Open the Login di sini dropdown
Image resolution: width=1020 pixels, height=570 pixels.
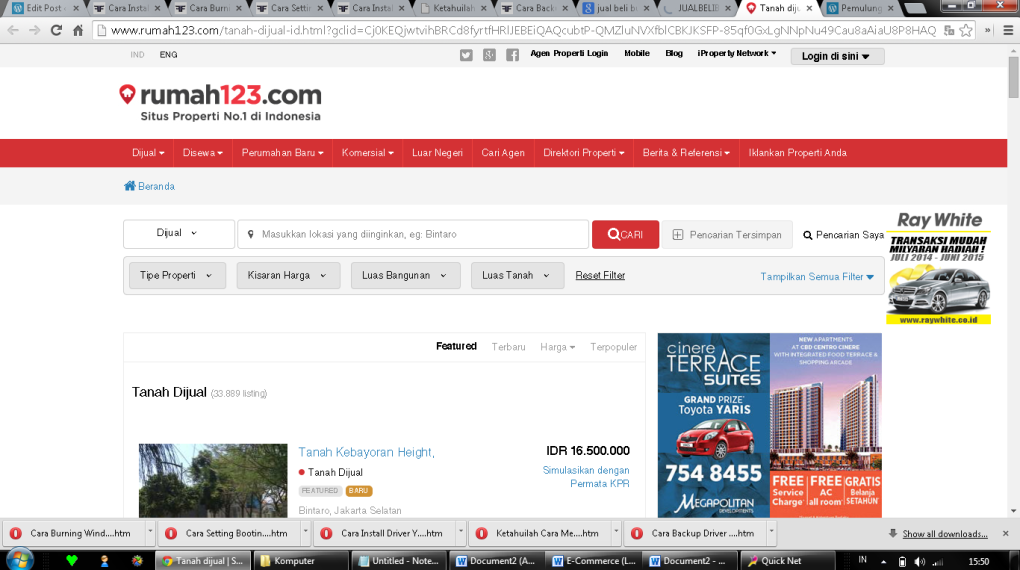click(x=837, y=56)
